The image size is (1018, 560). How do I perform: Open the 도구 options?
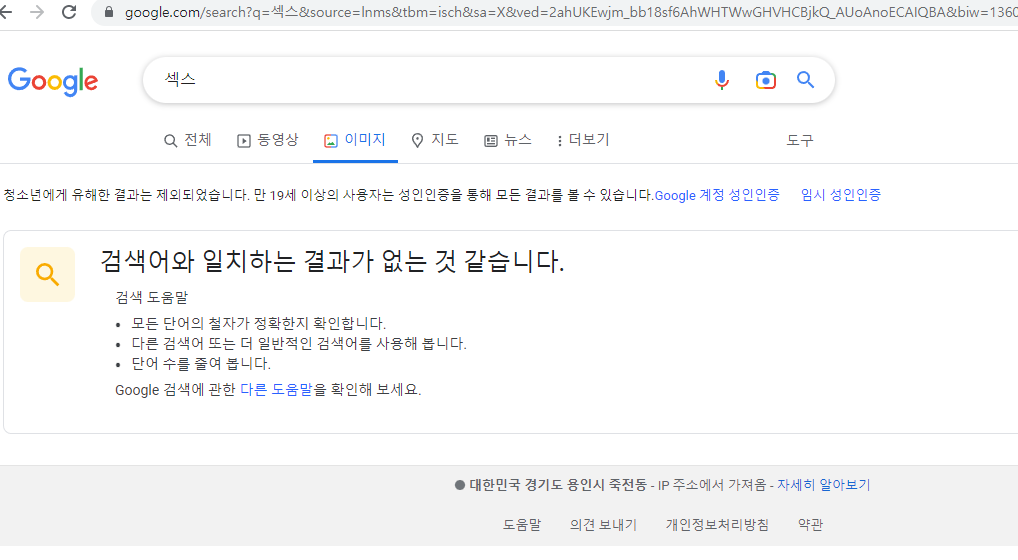click(799, 141)
